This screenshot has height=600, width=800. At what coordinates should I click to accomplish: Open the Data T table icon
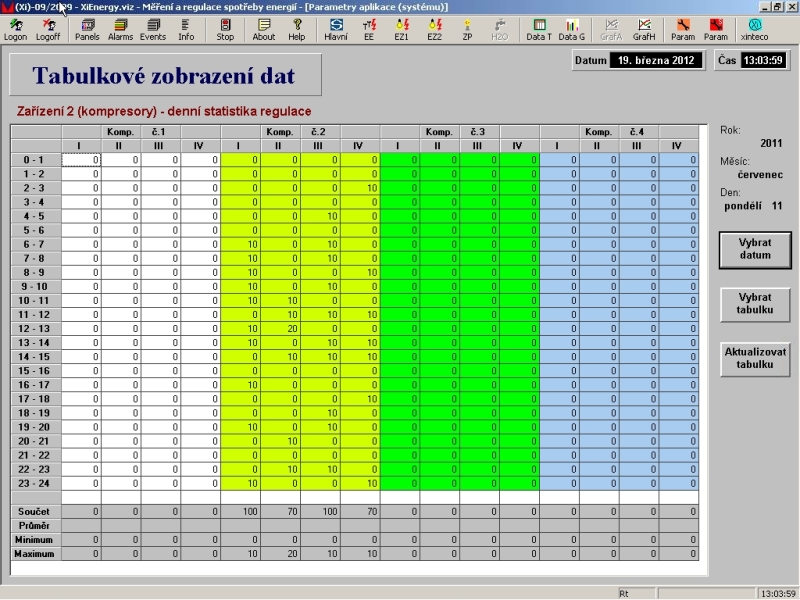[x=539, y=30]
